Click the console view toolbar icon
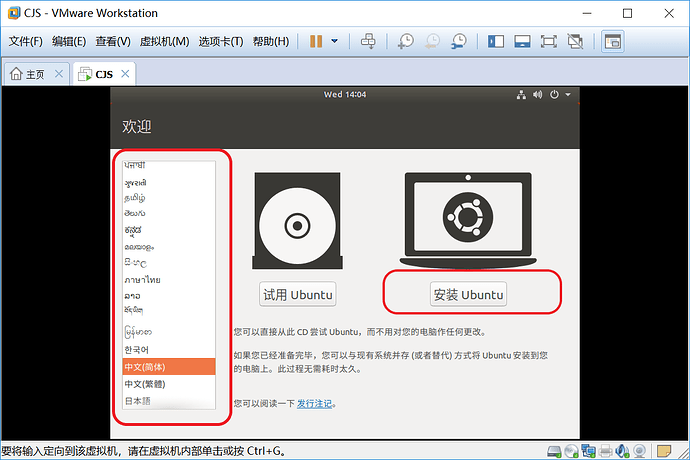690x460 pixels. coord(613,41)
